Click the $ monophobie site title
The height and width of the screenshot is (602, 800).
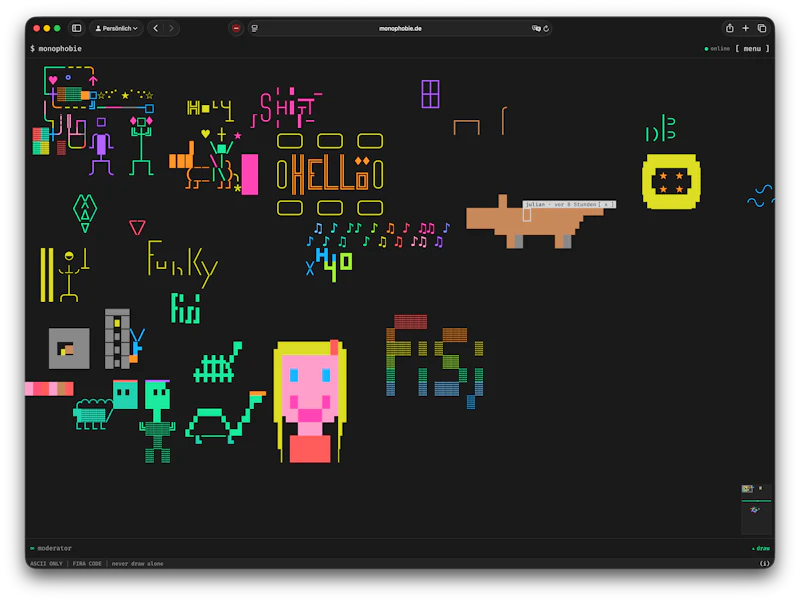[x=56, y=48]
